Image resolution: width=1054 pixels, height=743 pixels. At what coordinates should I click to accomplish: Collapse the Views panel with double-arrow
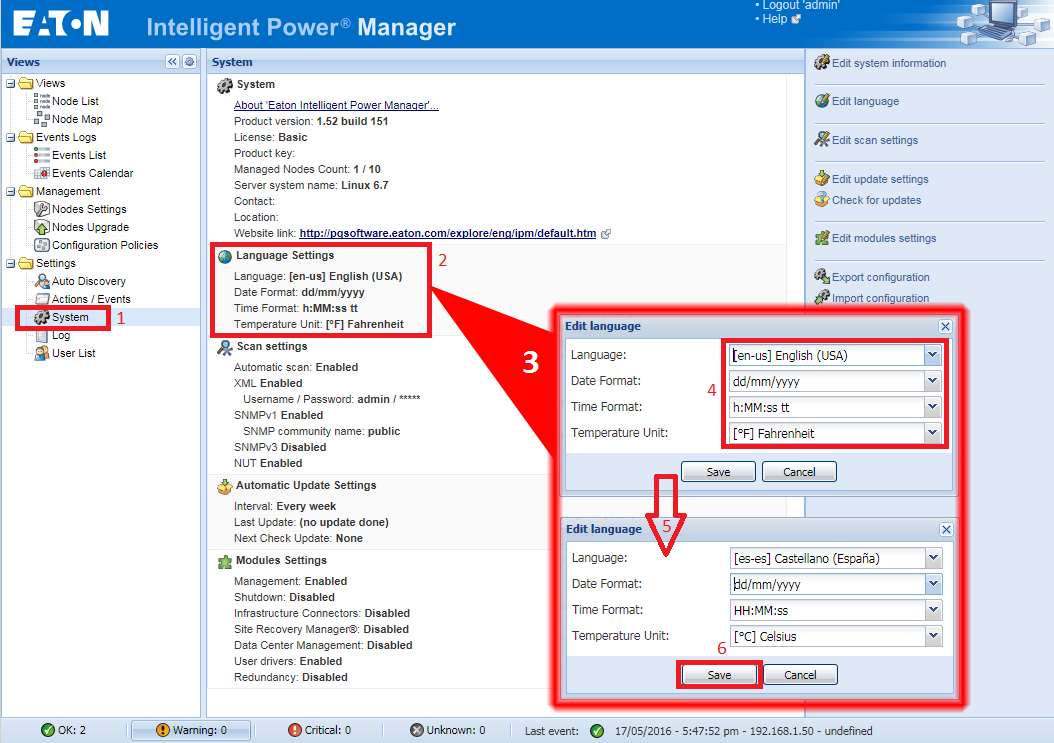[171, 61]
